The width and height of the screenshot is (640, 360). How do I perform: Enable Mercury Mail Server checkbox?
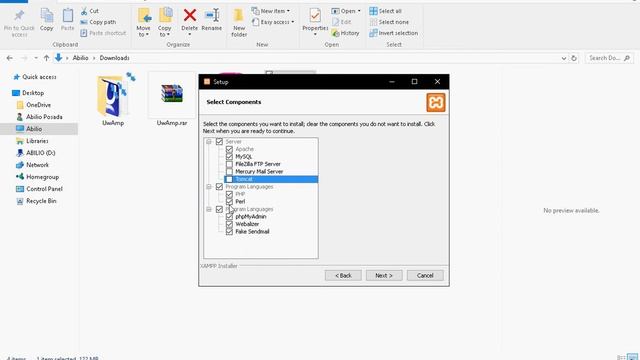[x=229, y=171]
